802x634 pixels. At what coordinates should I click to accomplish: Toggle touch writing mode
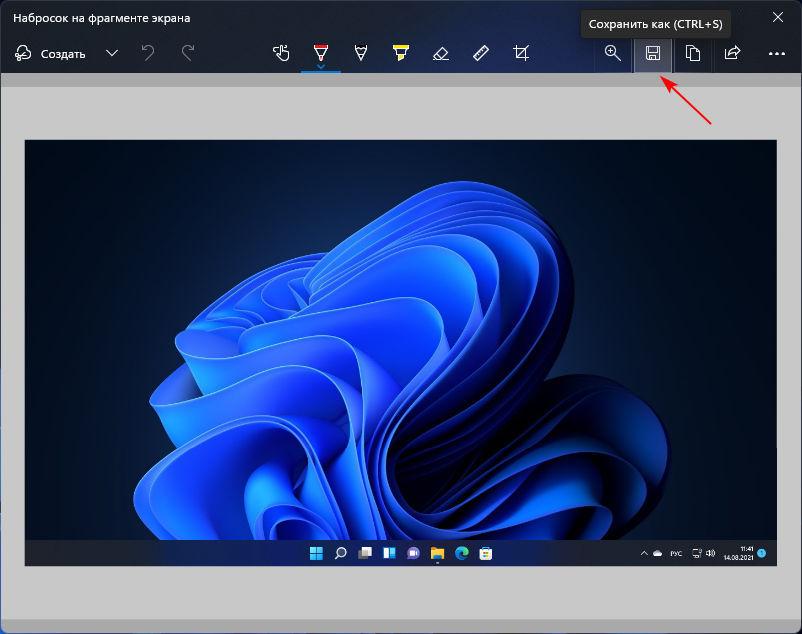tap(281, 53)
